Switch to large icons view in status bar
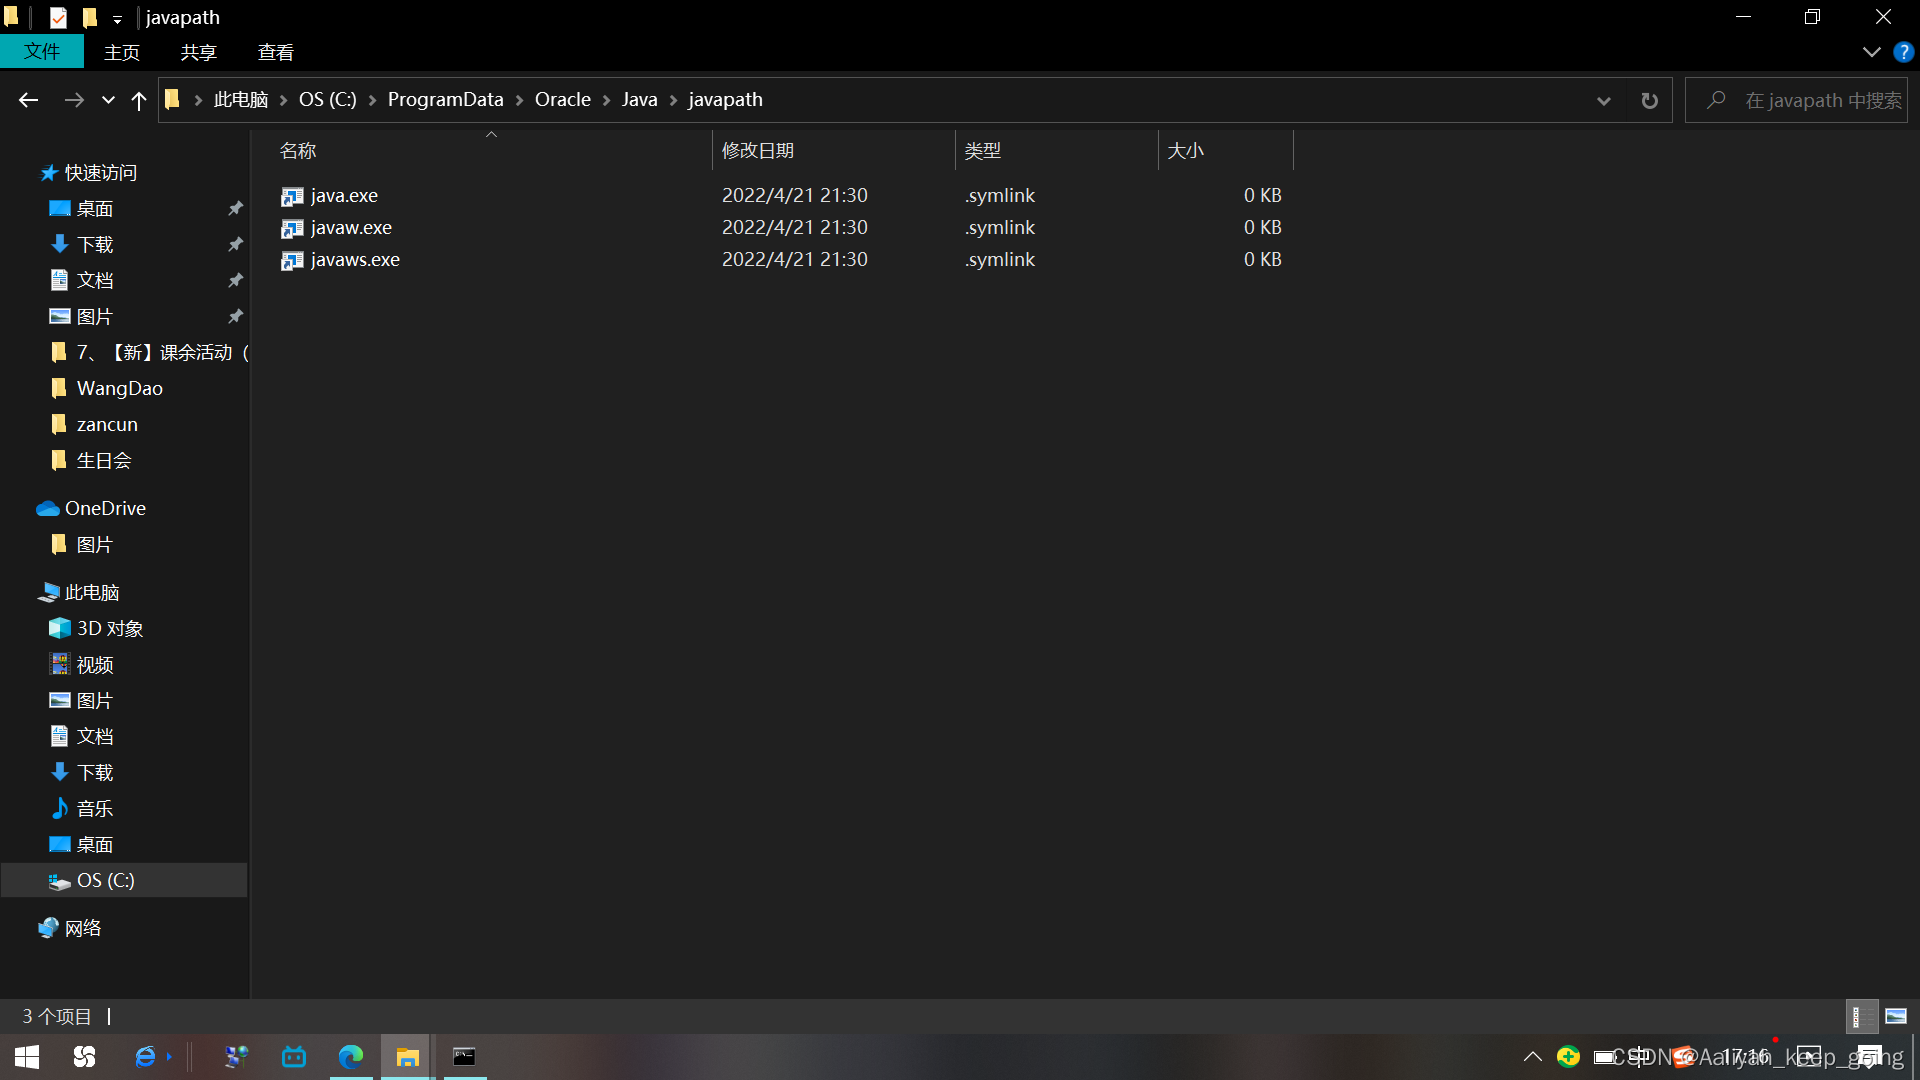1920x1080 pixels. [1896, 1017]
